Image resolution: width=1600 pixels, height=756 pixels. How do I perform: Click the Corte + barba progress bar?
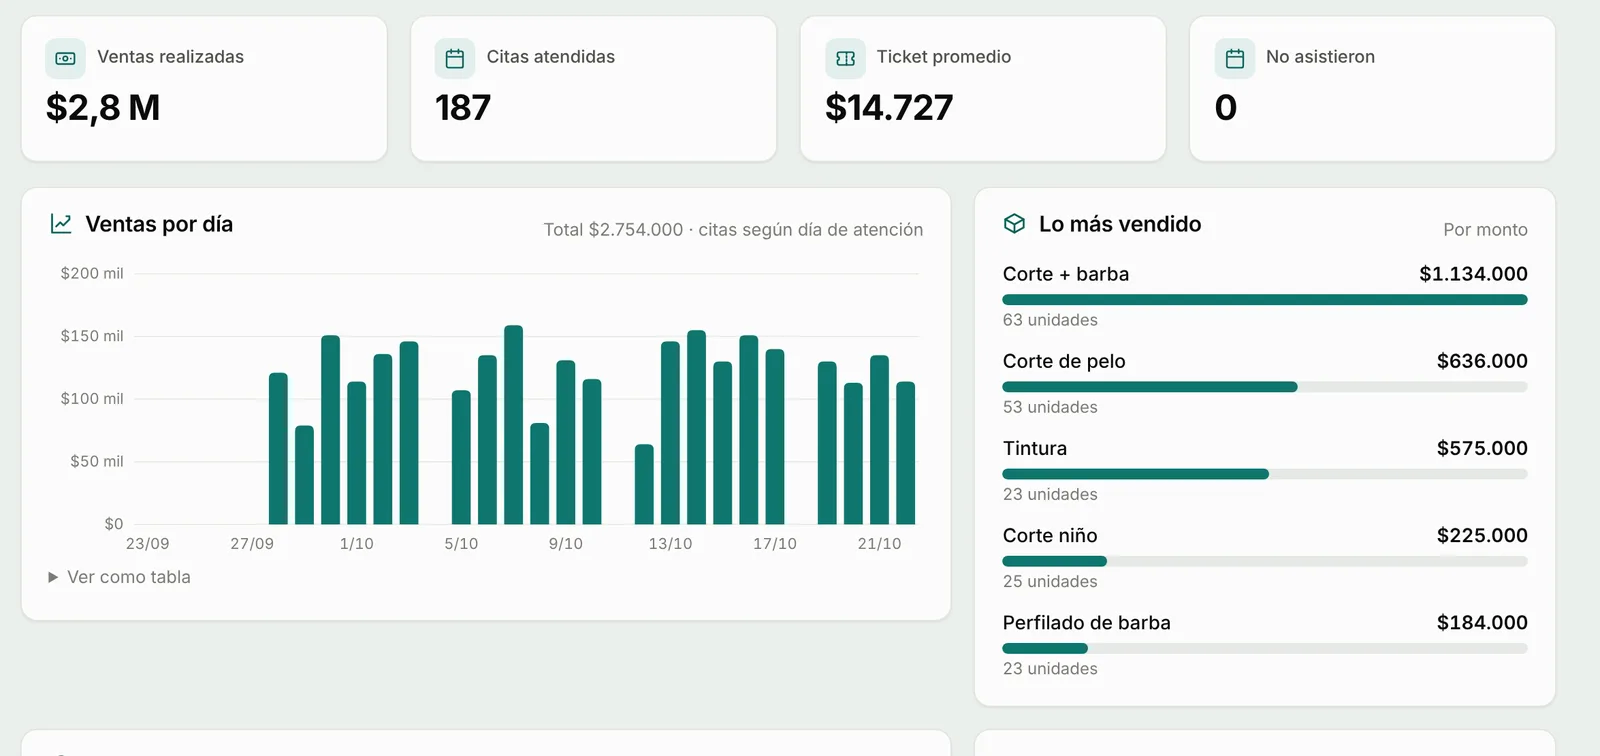tap(1265, 300)
